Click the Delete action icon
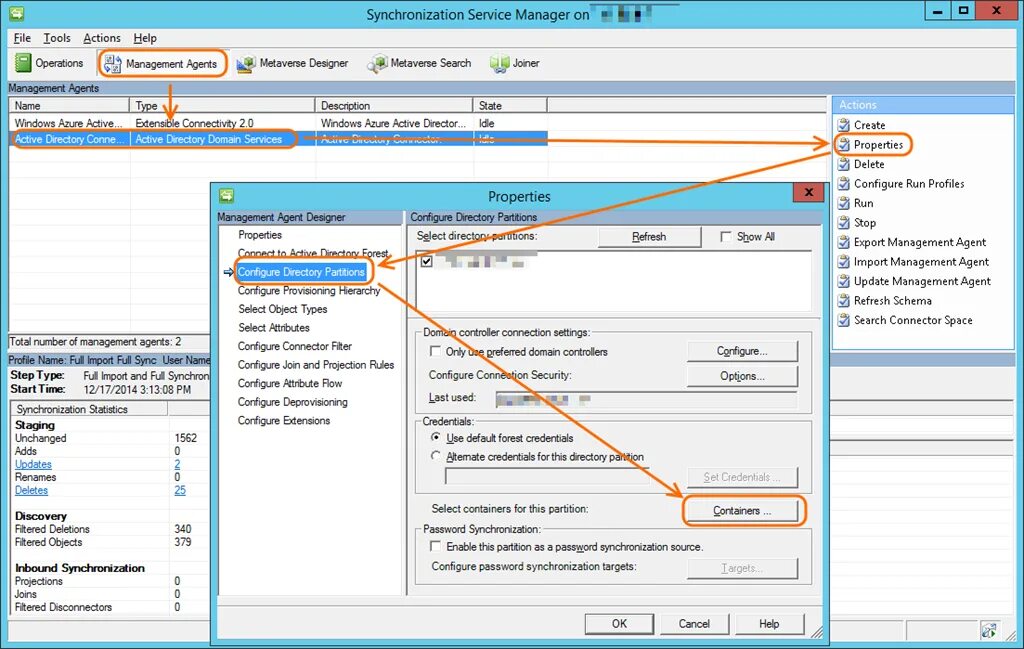This screenshot has height=649, width=1024. point(844,164)
